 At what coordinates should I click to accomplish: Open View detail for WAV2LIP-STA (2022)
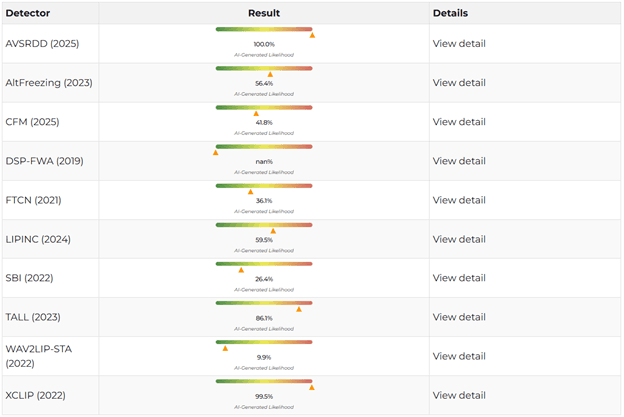[x=459, y=356]
